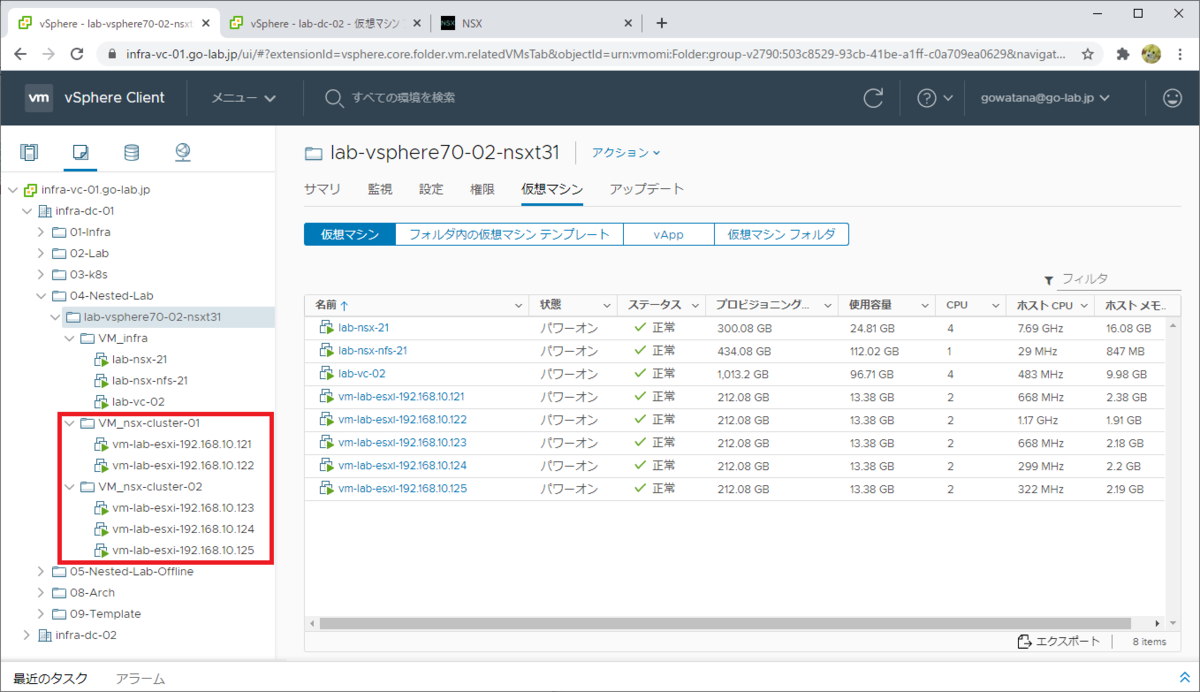
Task: Click the lab-vsphere70-02-nsxt31 folder title icon
Action: 314,153
